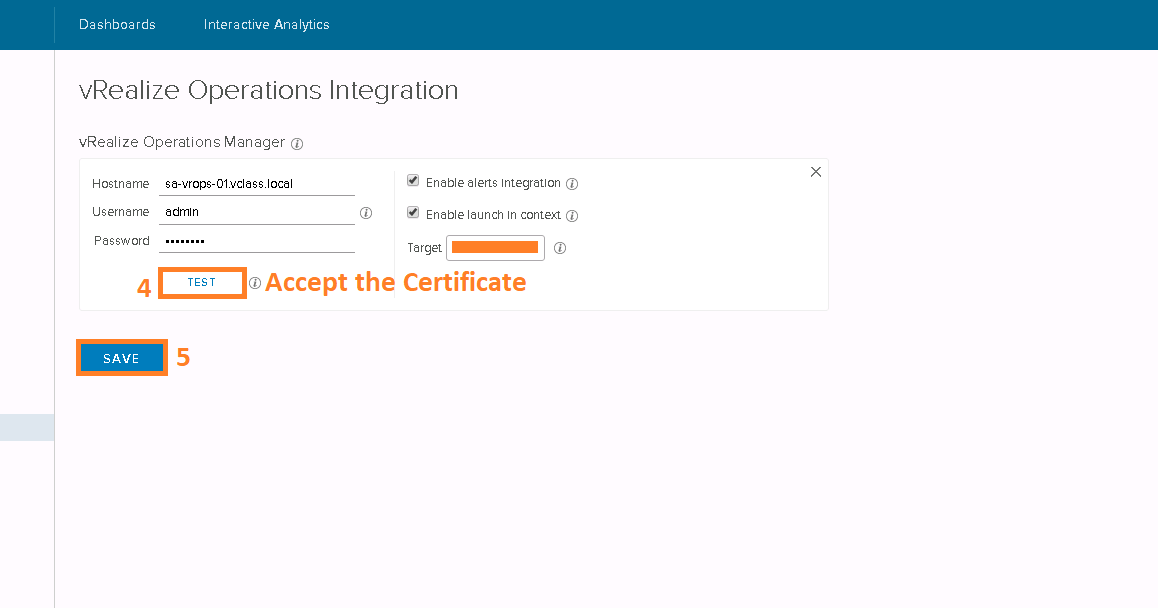The height and width of the screenshot is (608, 1158).
Task: Toggle Enable alerts integration checkbox
Action: click(x=413, y=181)
